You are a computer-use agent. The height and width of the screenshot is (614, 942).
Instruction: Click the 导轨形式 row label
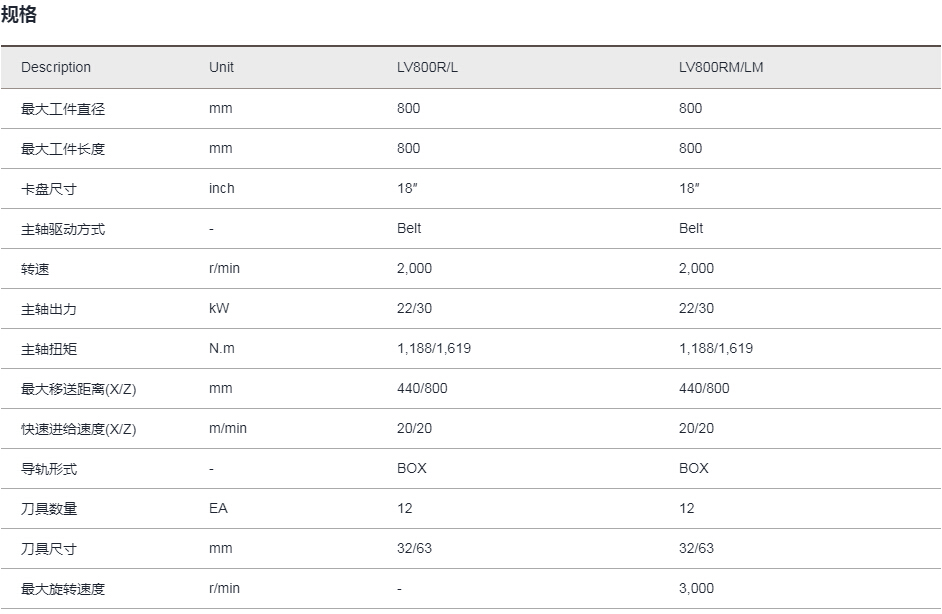point(49,469)
